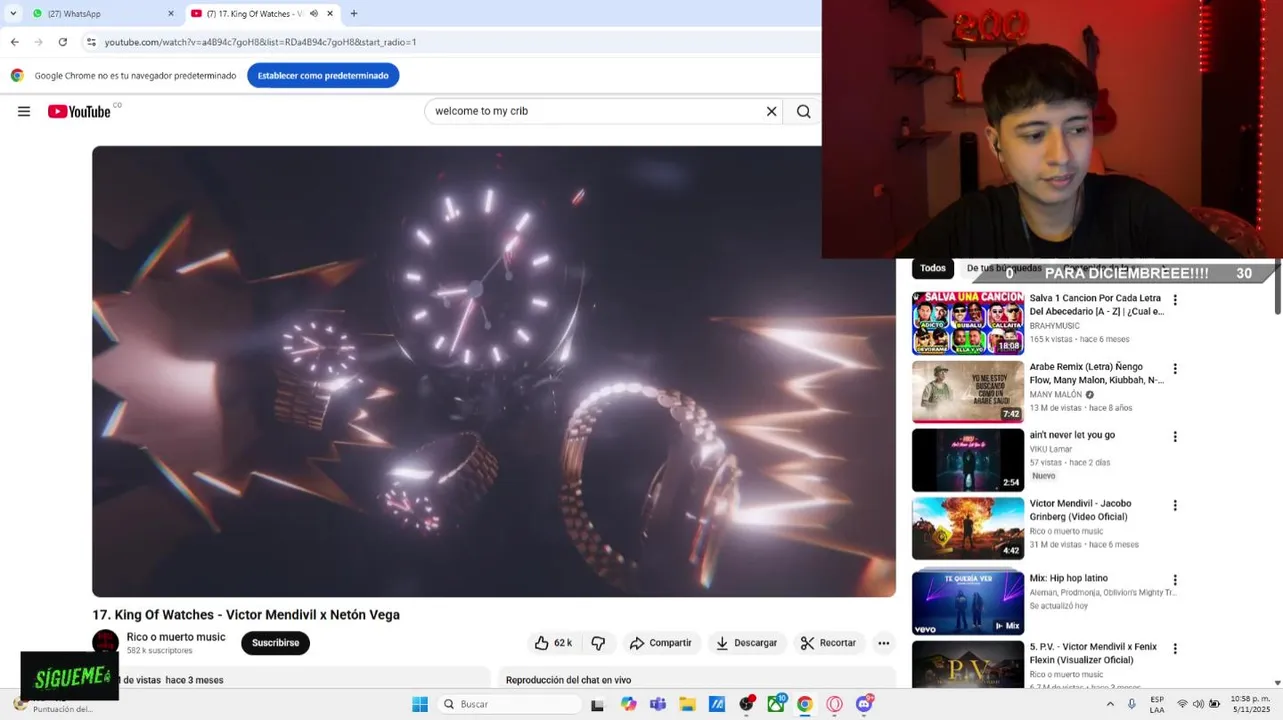
Task: Open more actions ellipsis under the video
Action: click(883, 643)
